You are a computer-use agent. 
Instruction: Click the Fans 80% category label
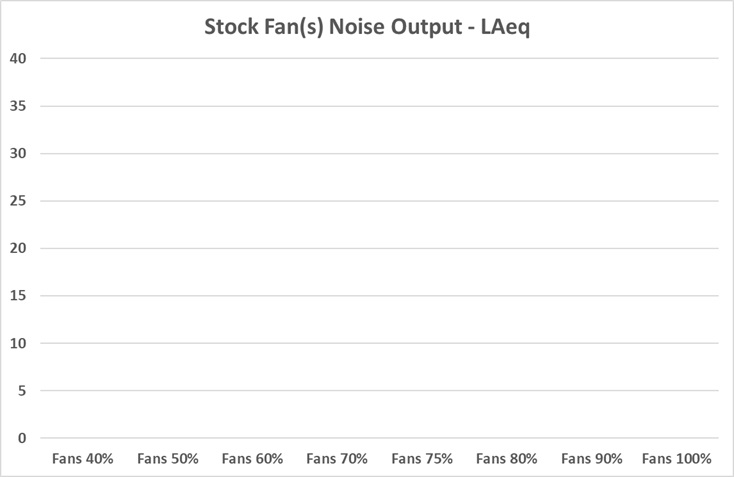[507, 459]
